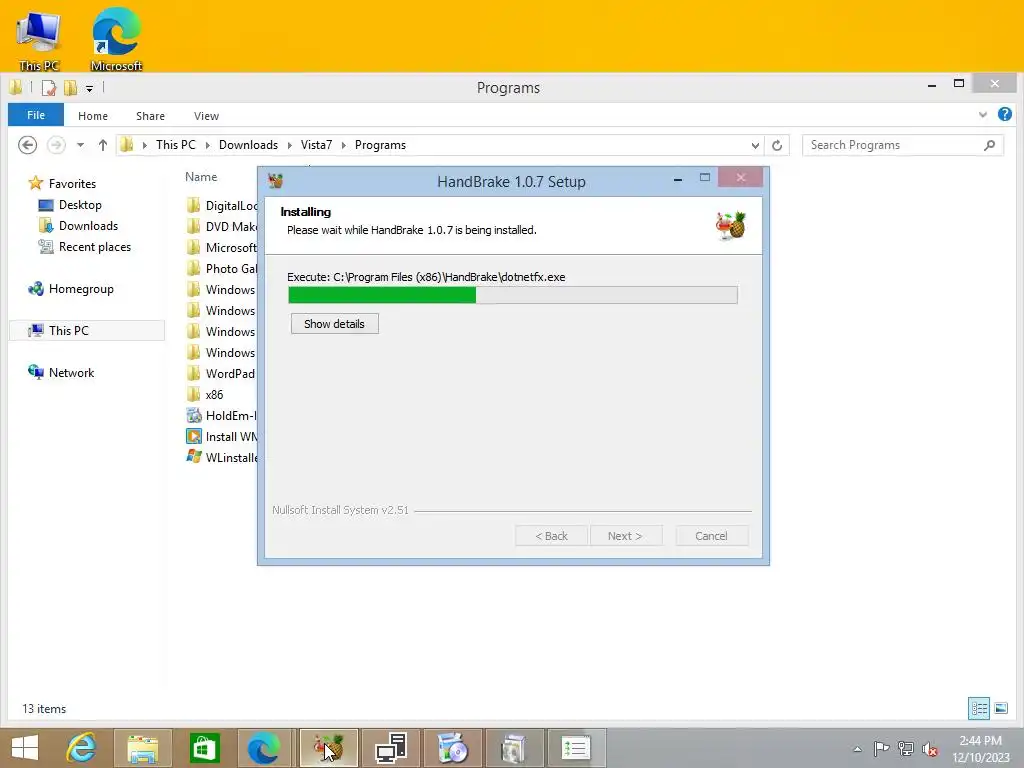This screenshot has height=768, width=1024.
Task: Click the greyed-out Back button
Action: [x=551, y=536]
